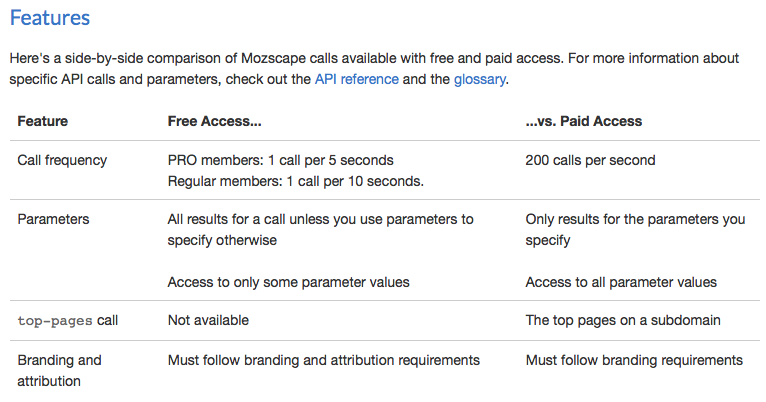Open the glossary link

[x=480, y=79]
